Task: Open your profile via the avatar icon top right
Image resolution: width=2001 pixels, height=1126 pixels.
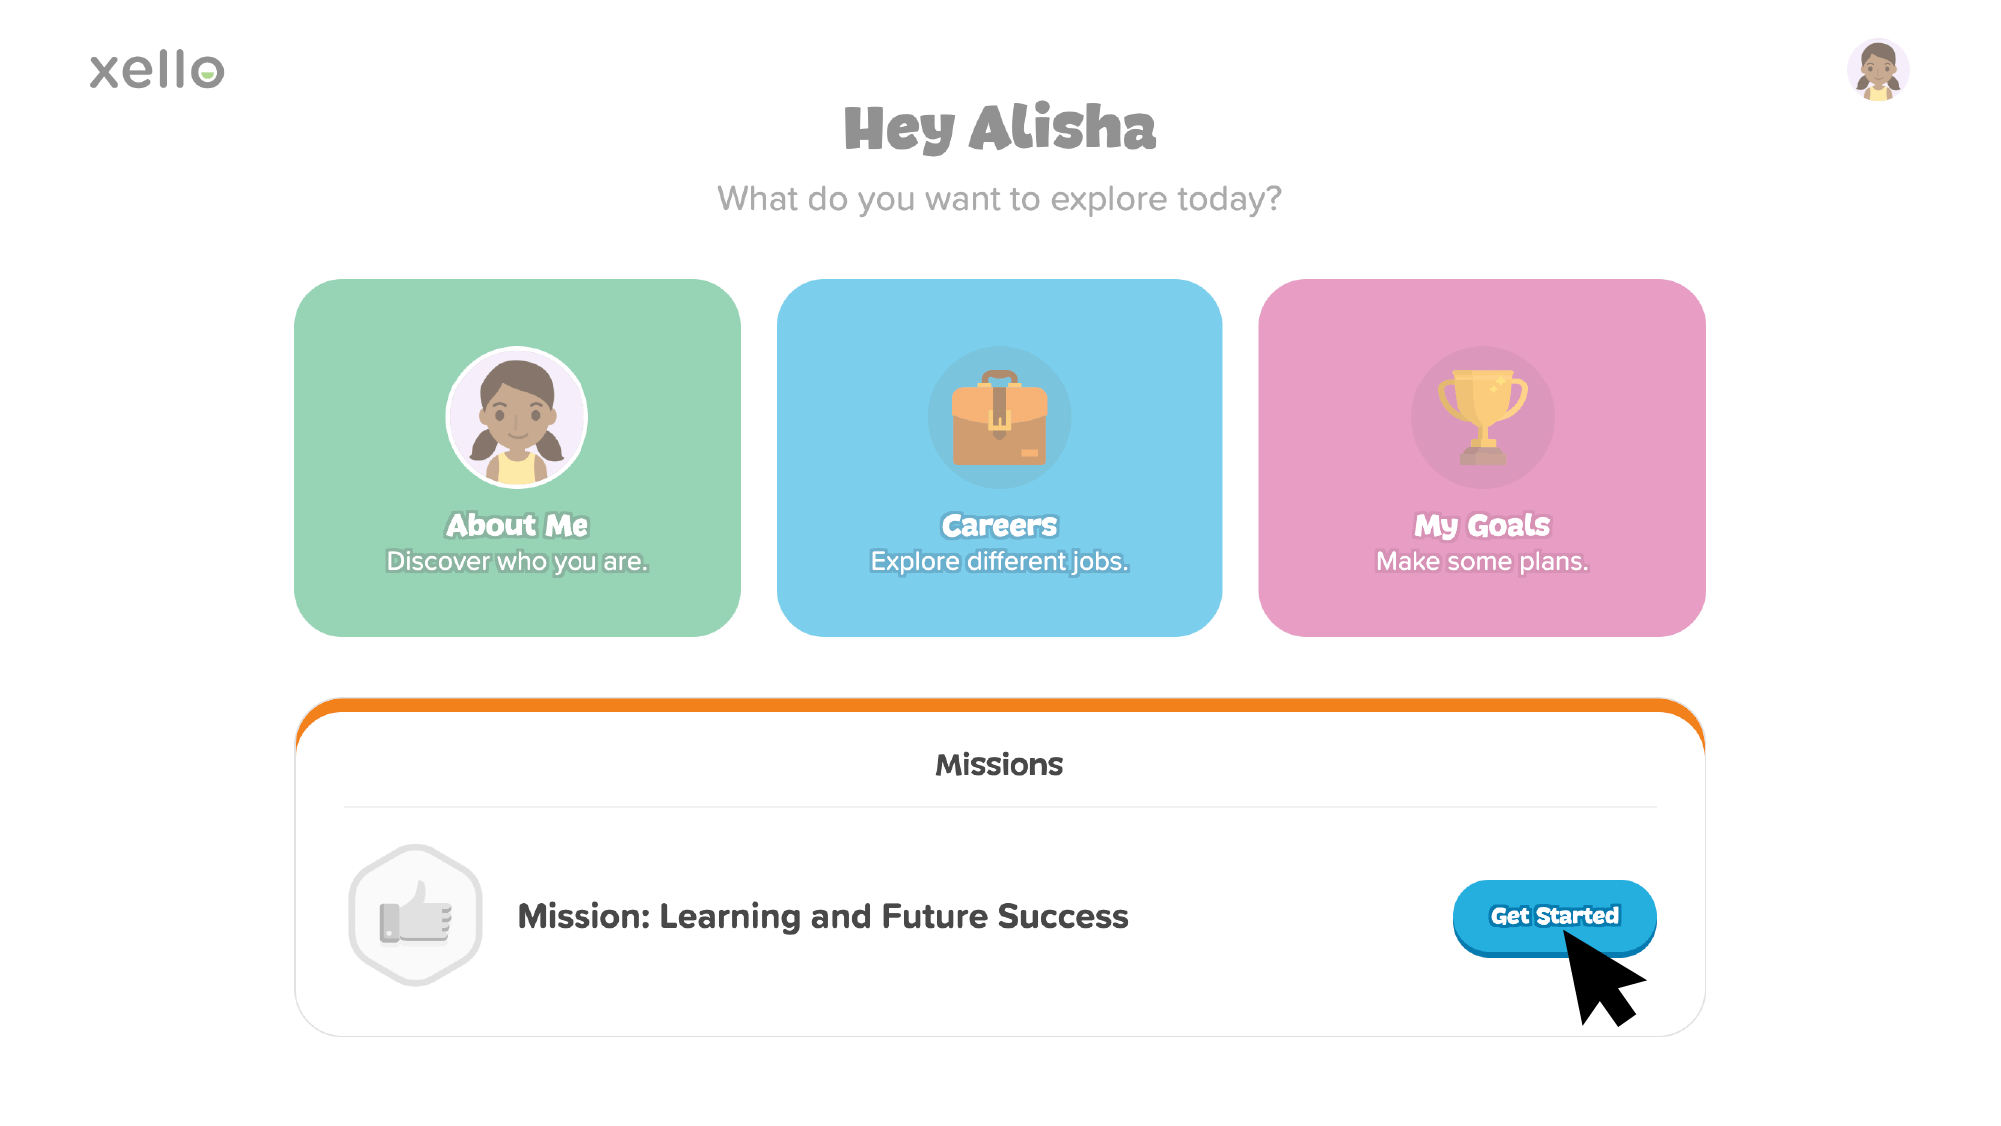Action: click(x=1880, y=69)
